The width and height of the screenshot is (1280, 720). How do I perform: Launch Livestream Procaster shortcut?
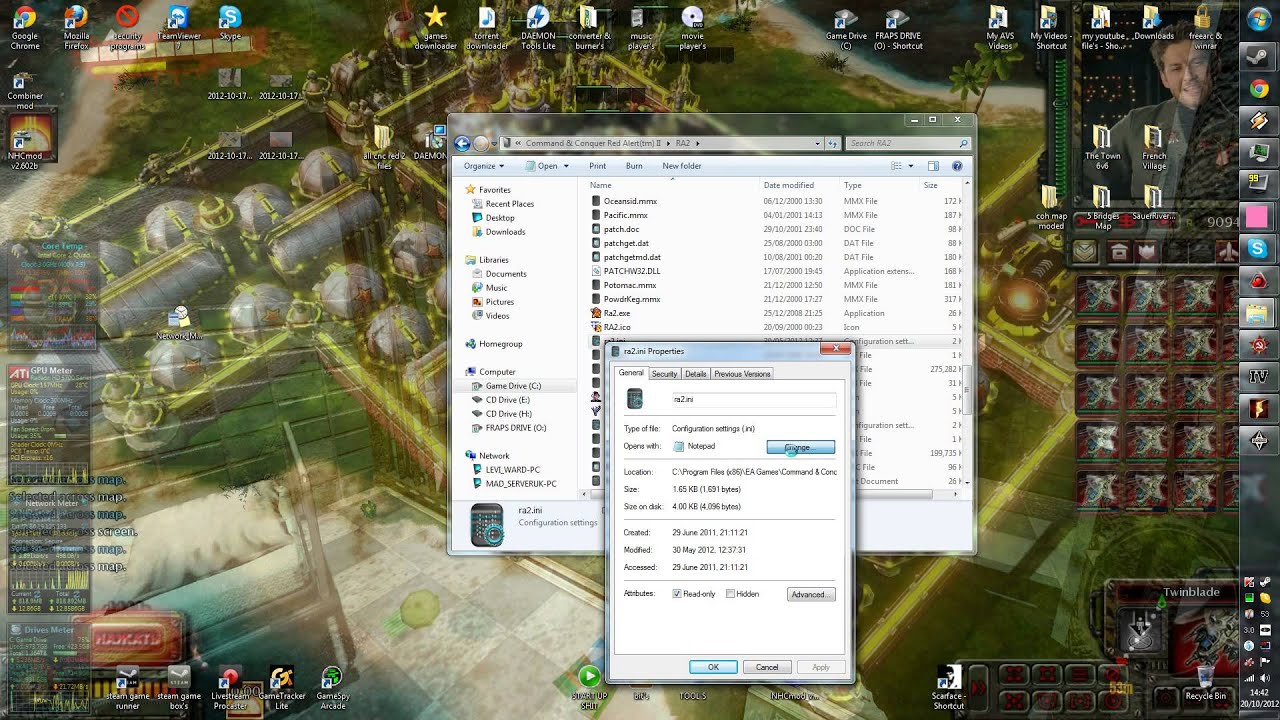click(230, 688)
